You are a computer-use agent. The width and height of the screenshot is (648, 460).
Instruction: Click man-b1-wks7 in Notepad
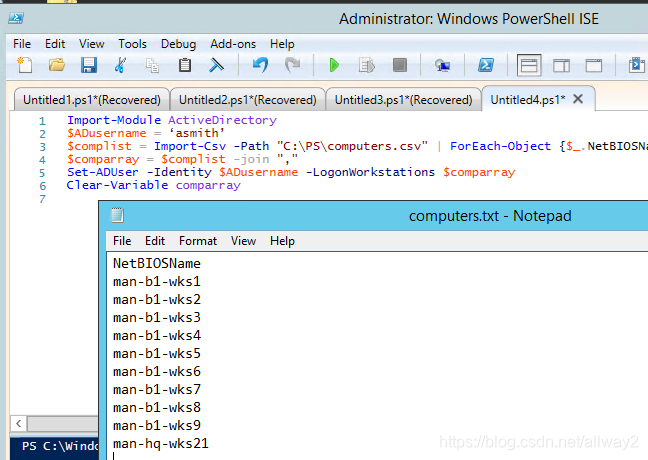[x=157, y=389]
